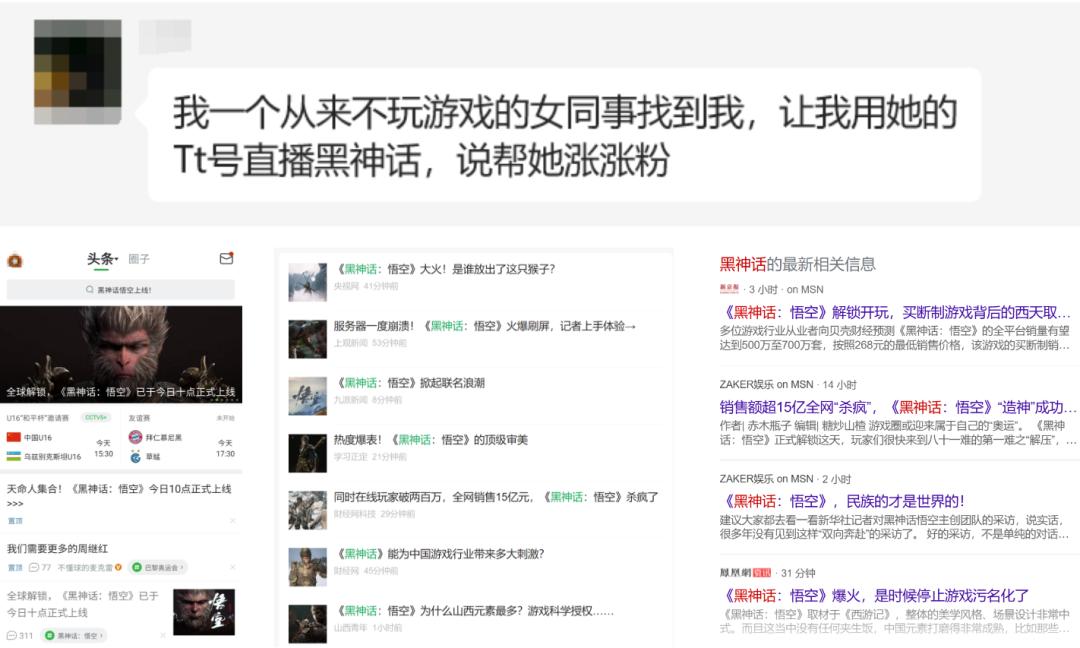Screen dimensions: 1080x648
Task: Click the 凤凰网 source logo
Action: pos(745,572)
